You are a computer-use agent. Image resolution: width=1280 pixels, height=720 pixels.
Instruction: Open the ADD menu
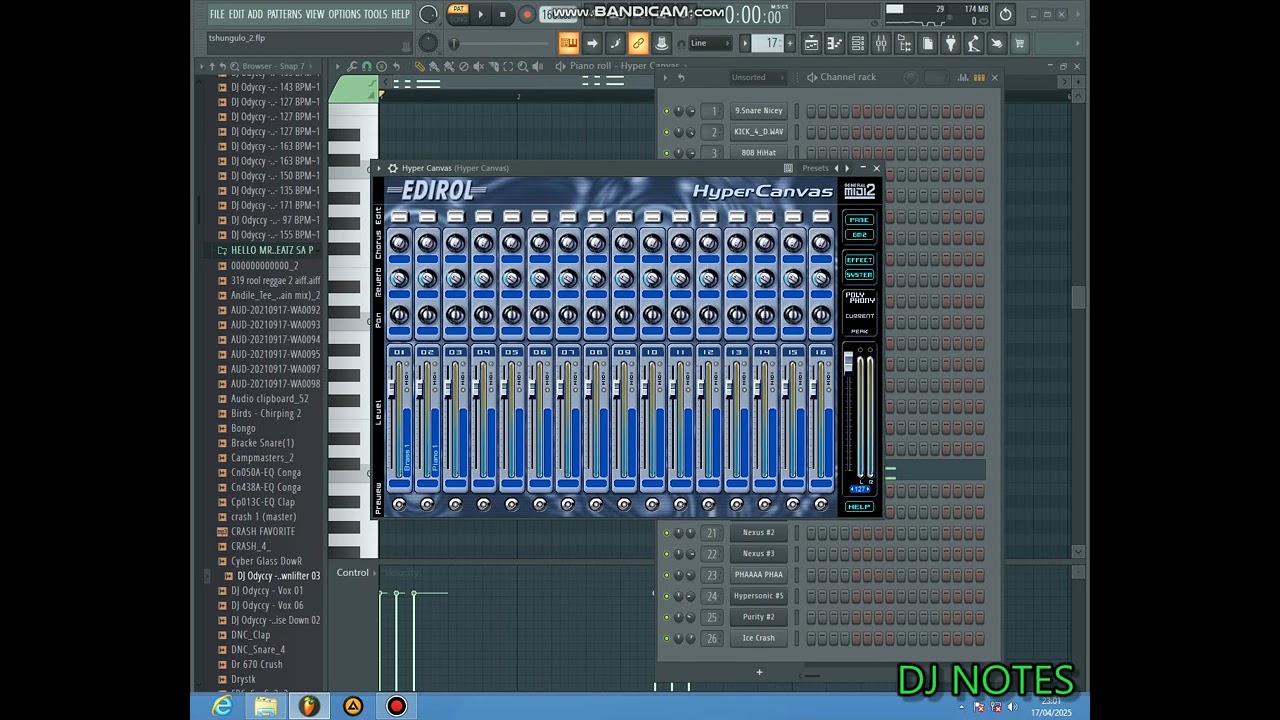point(255,14)
